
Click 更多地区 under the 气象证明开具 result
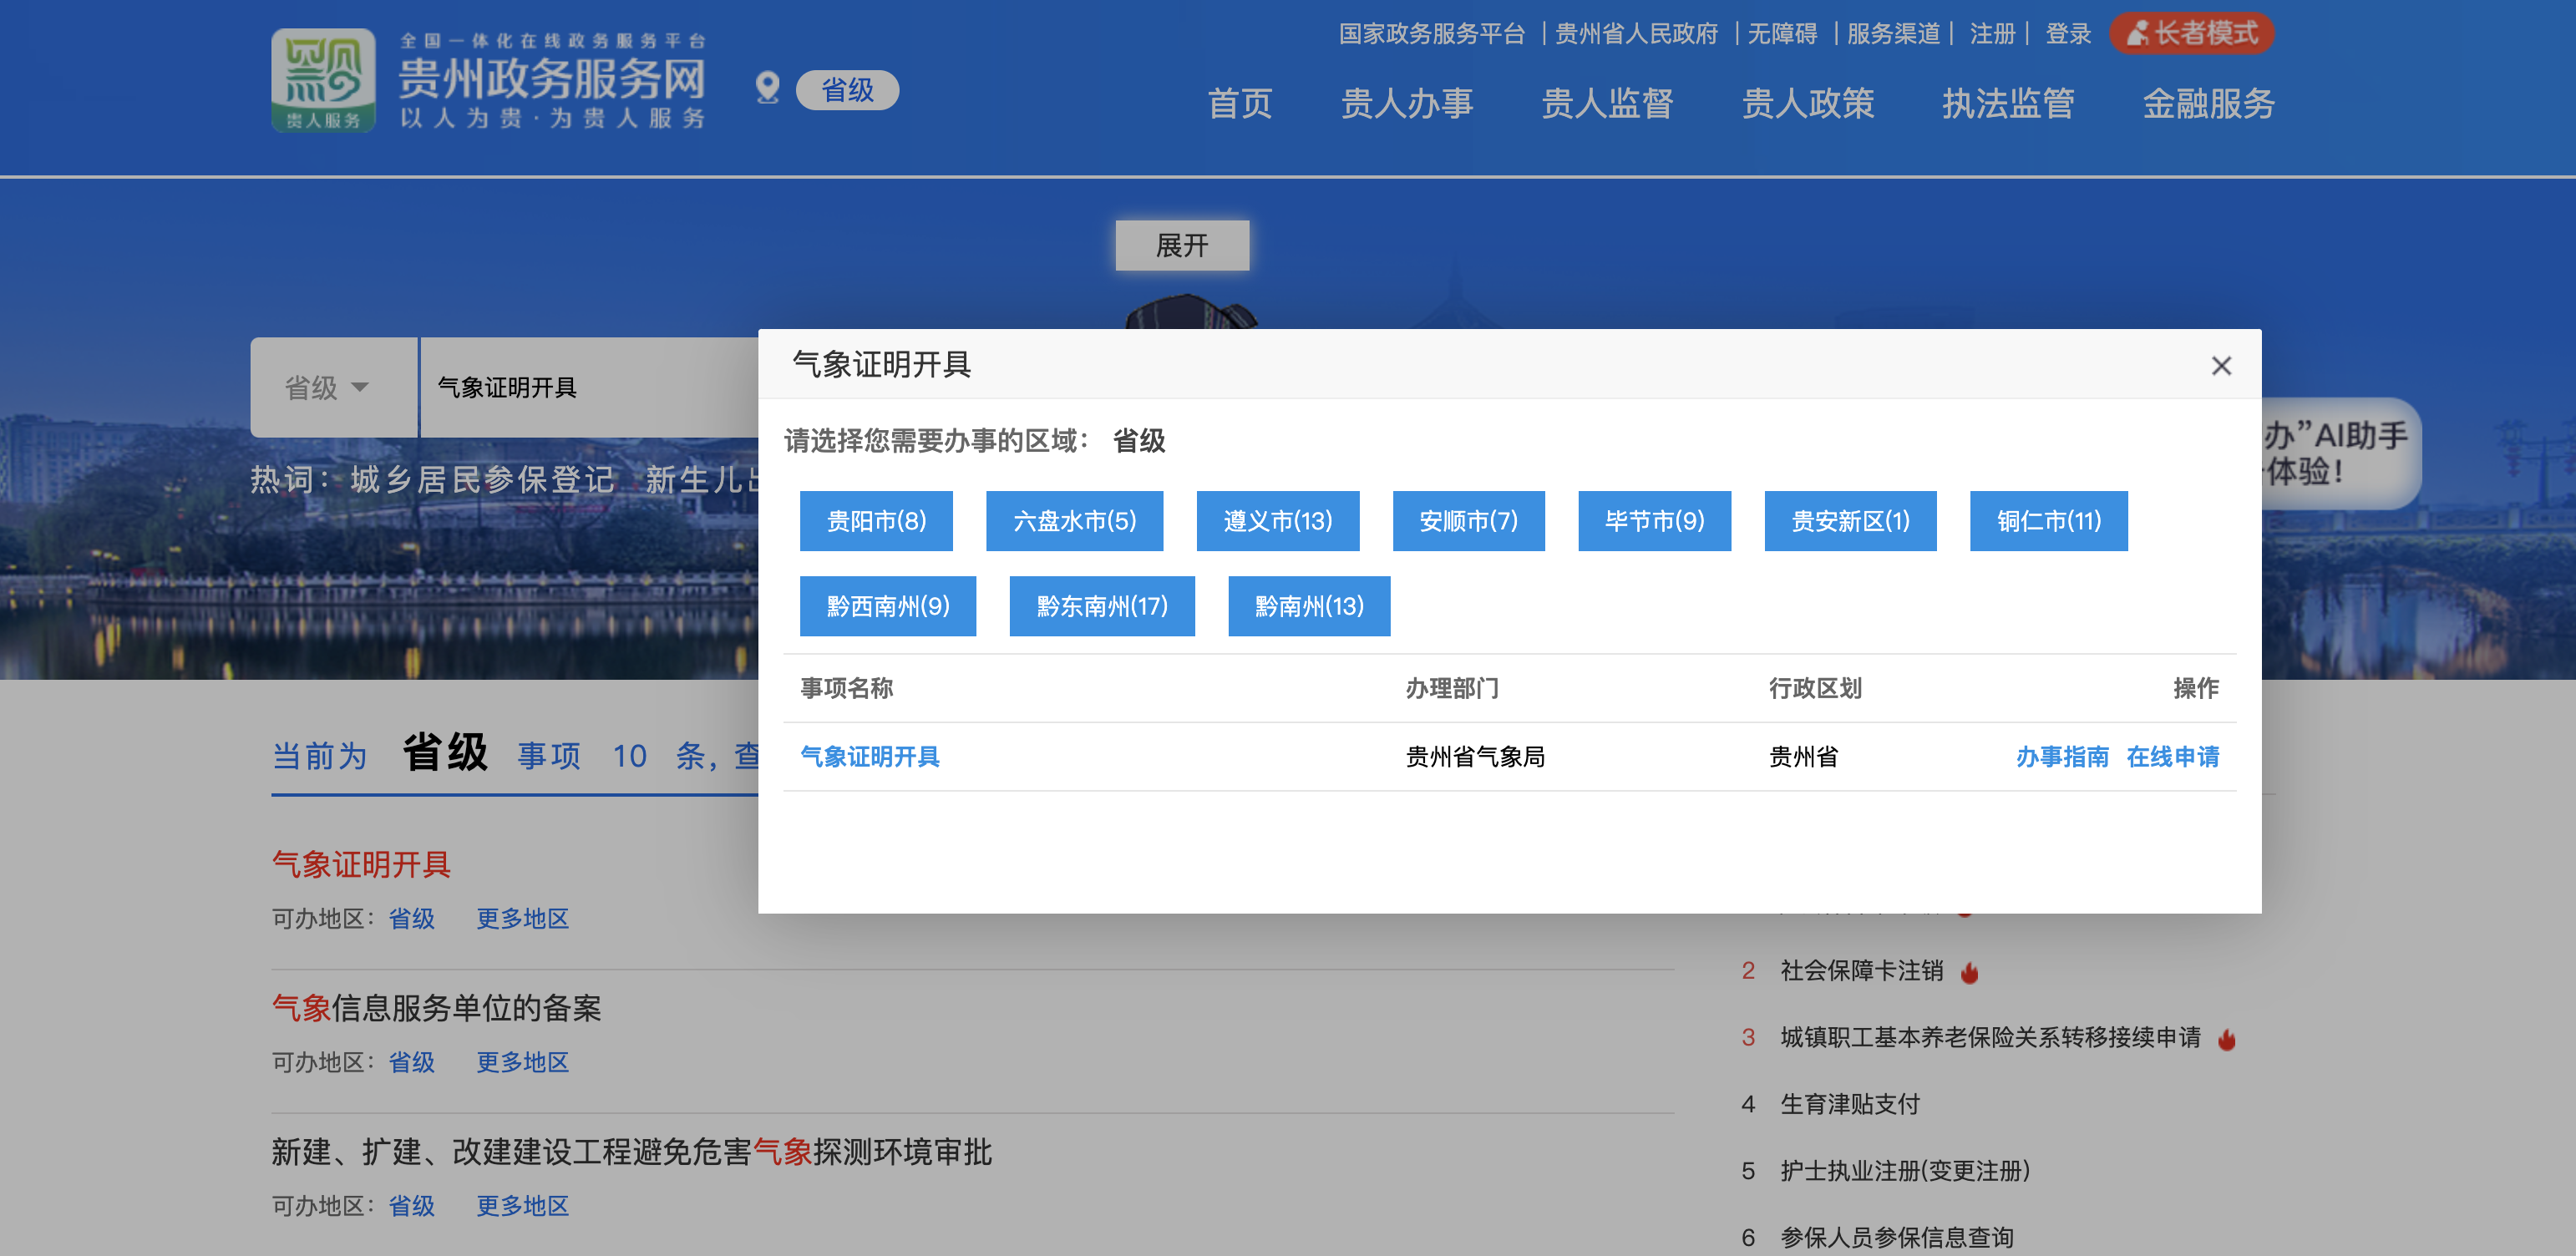(522, 919)
